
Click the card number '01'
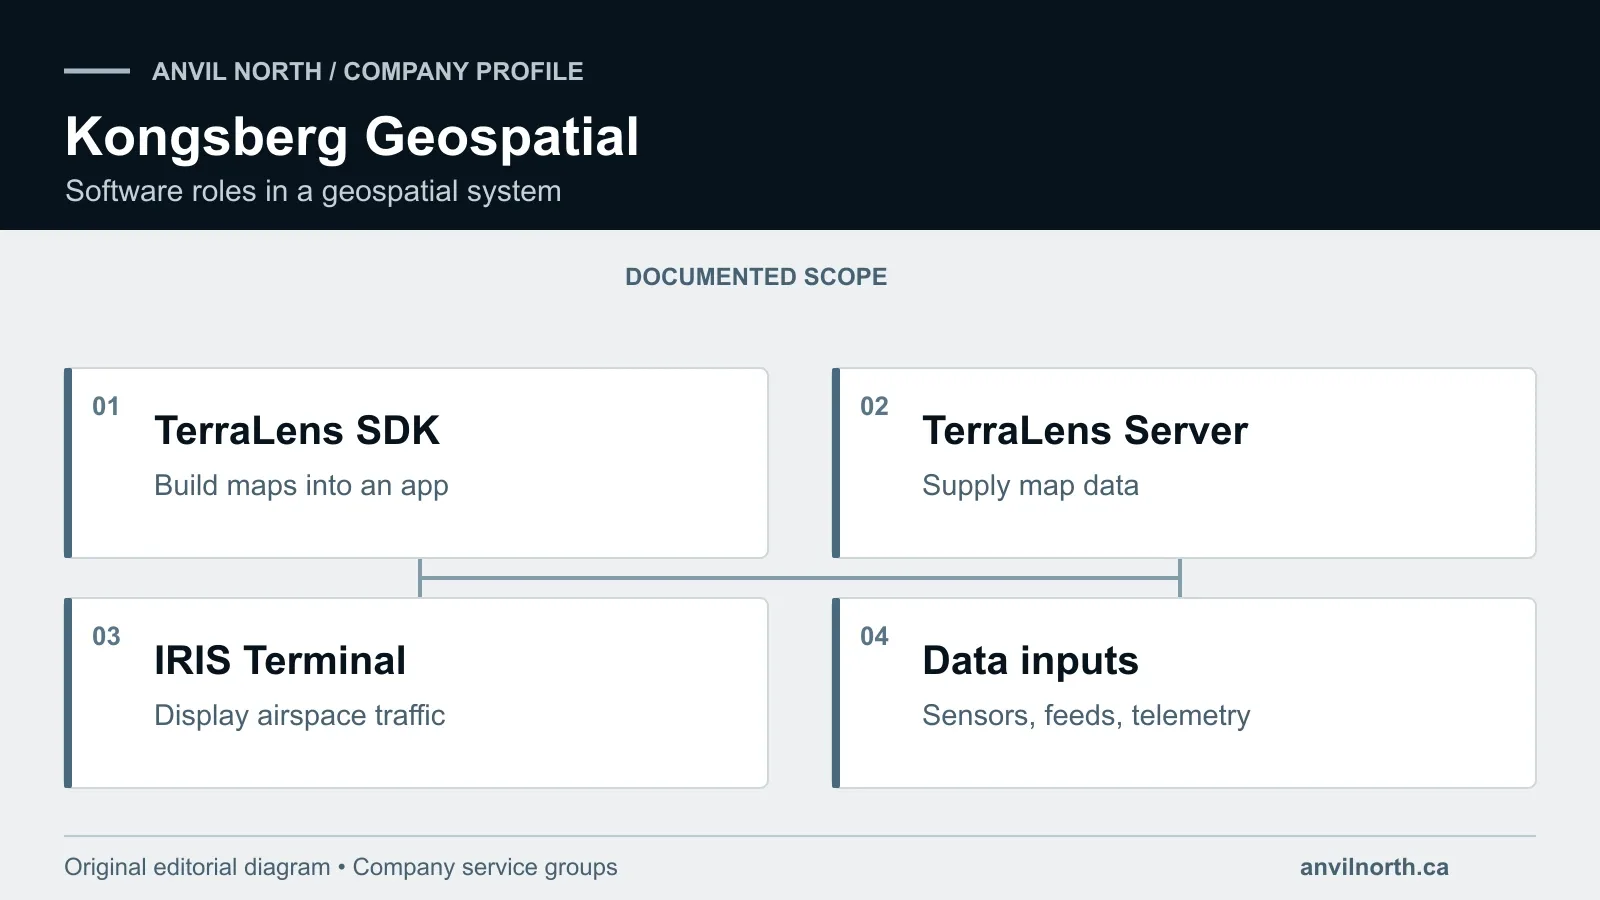pyautogui.click(x=106, y=406)
